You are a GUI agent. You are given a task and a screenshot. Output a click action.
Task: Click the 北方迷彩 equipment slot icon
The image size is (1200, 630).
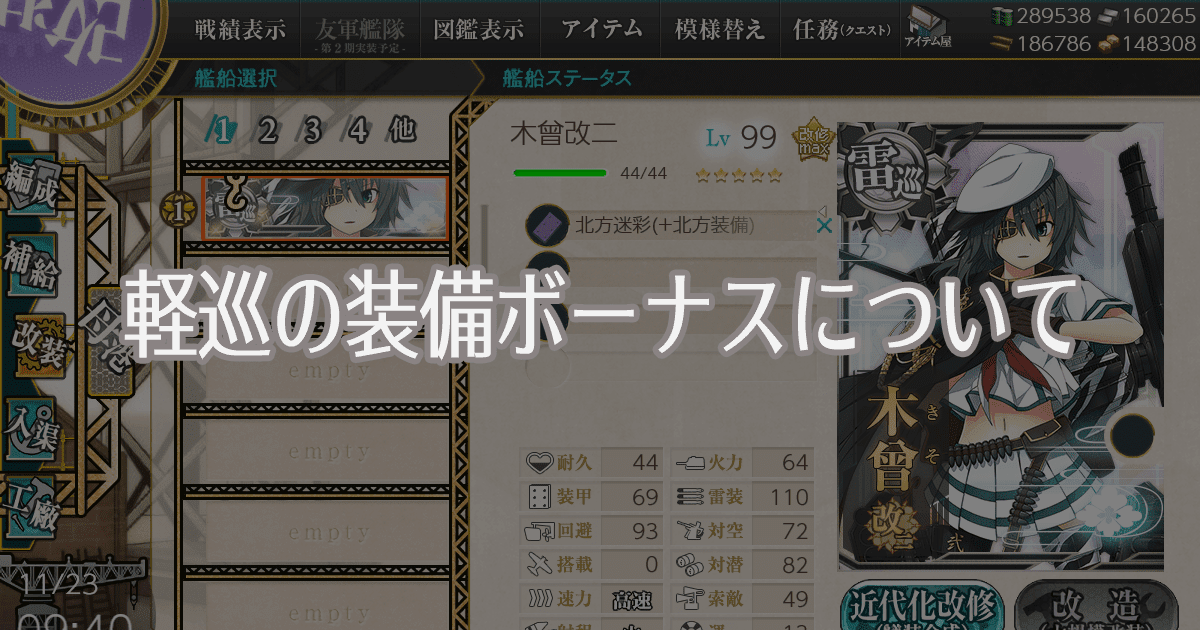pos(546,226)
